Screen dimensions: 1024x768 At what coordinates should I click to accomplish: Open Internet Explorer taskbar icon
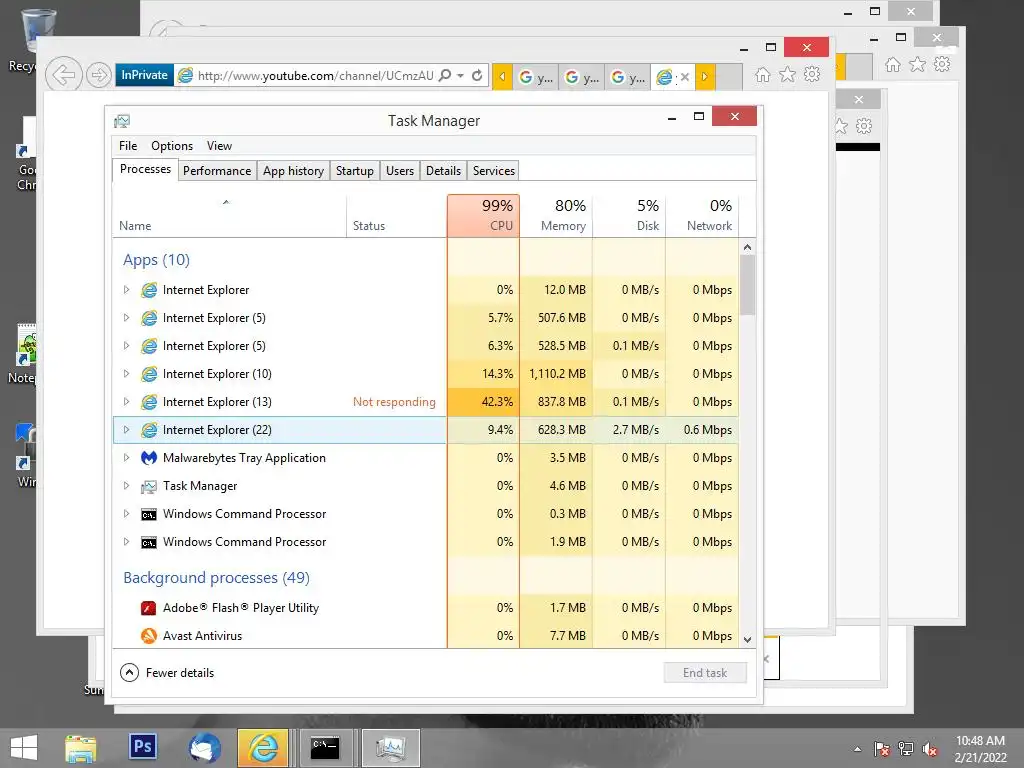(263, 748)
